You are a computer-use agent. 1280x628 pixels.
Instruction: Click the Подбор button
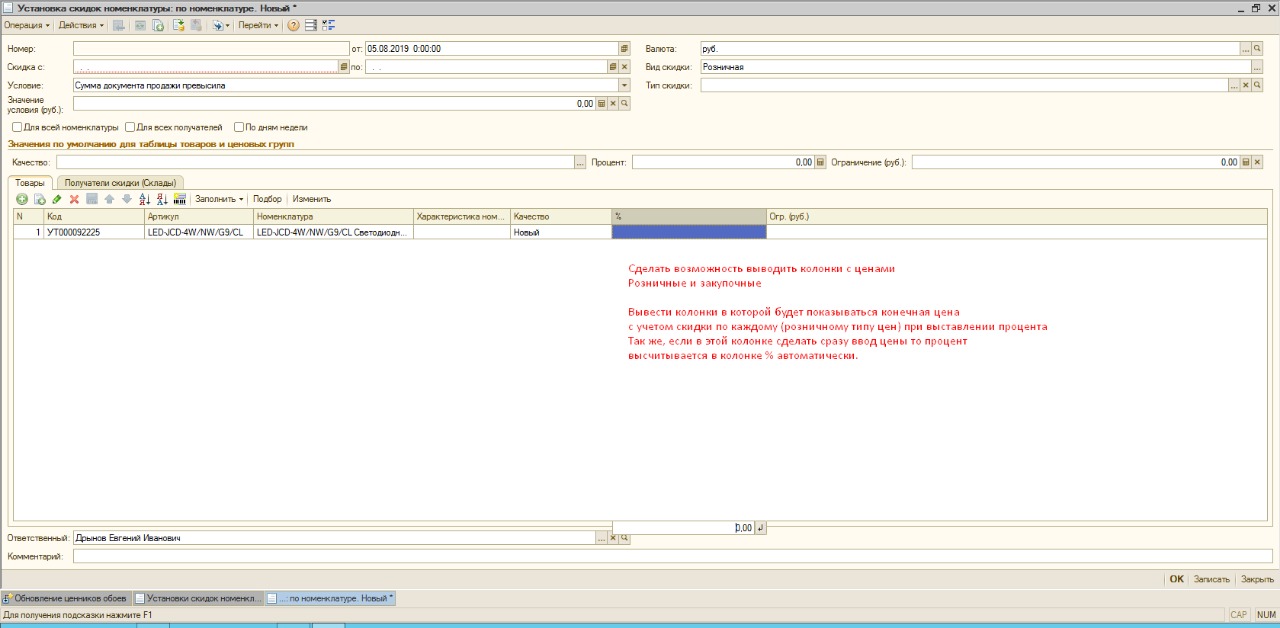click(267, 199)
